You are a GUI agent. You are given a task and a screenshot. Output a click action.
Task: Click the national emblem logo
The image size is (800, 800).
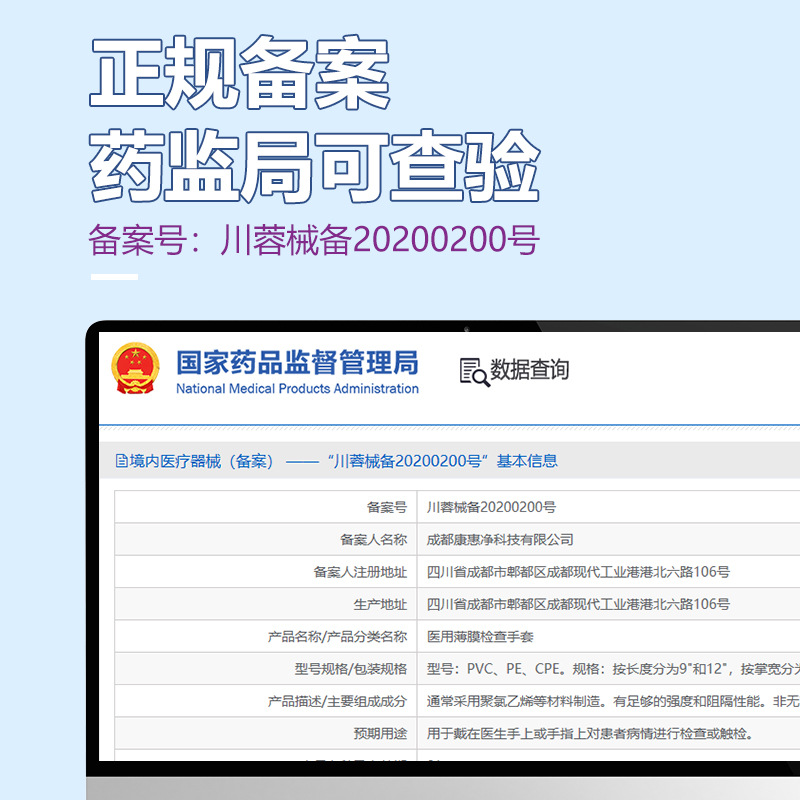click(135, 368)
